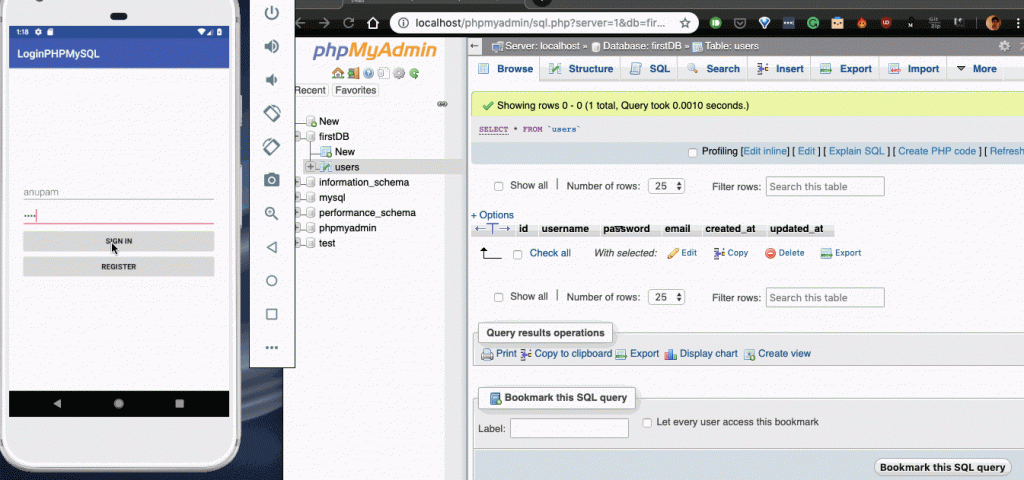Click the GitZip extension icon
1024x480 pixels.
(x=934, y=23)
